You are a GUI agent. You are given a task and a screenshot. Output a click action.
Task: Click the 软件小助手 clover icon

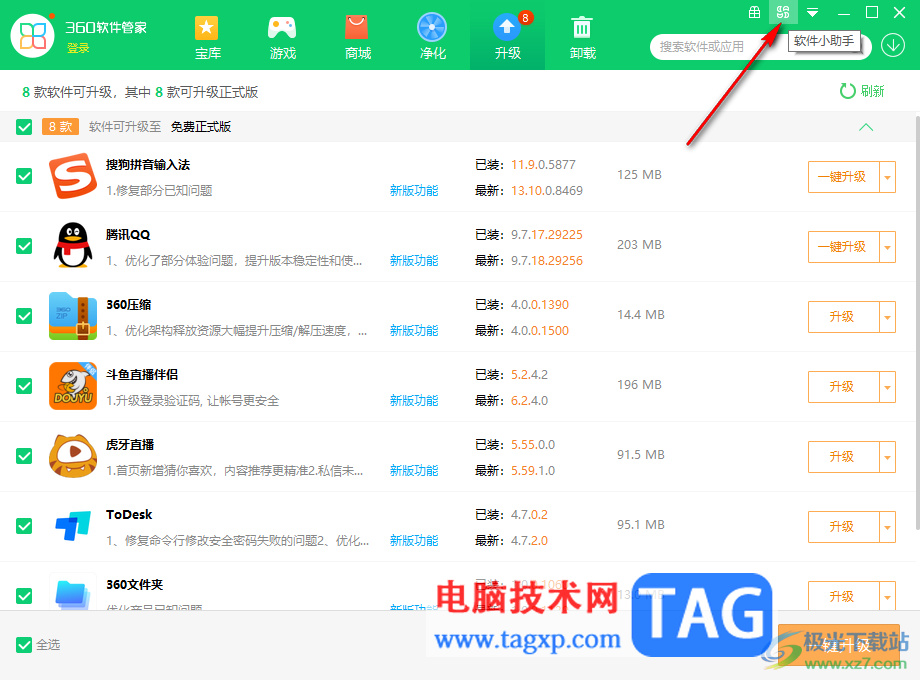click(x=783, y=12)
